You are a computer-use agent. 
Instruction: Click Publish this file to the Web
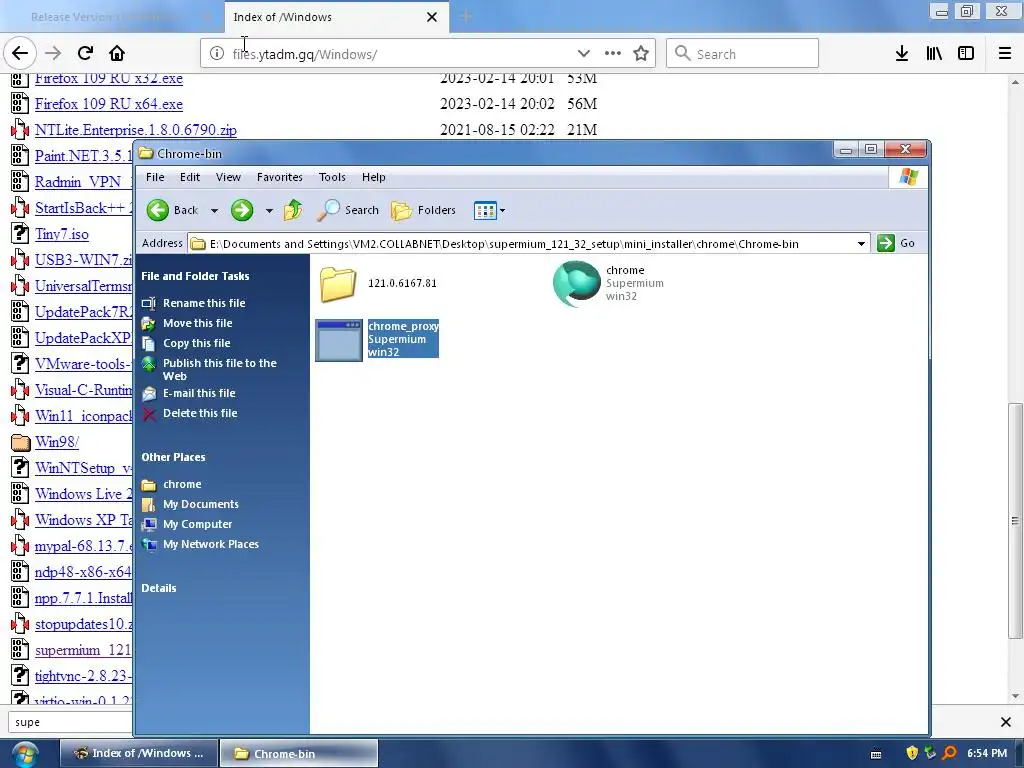pos(219,370)
